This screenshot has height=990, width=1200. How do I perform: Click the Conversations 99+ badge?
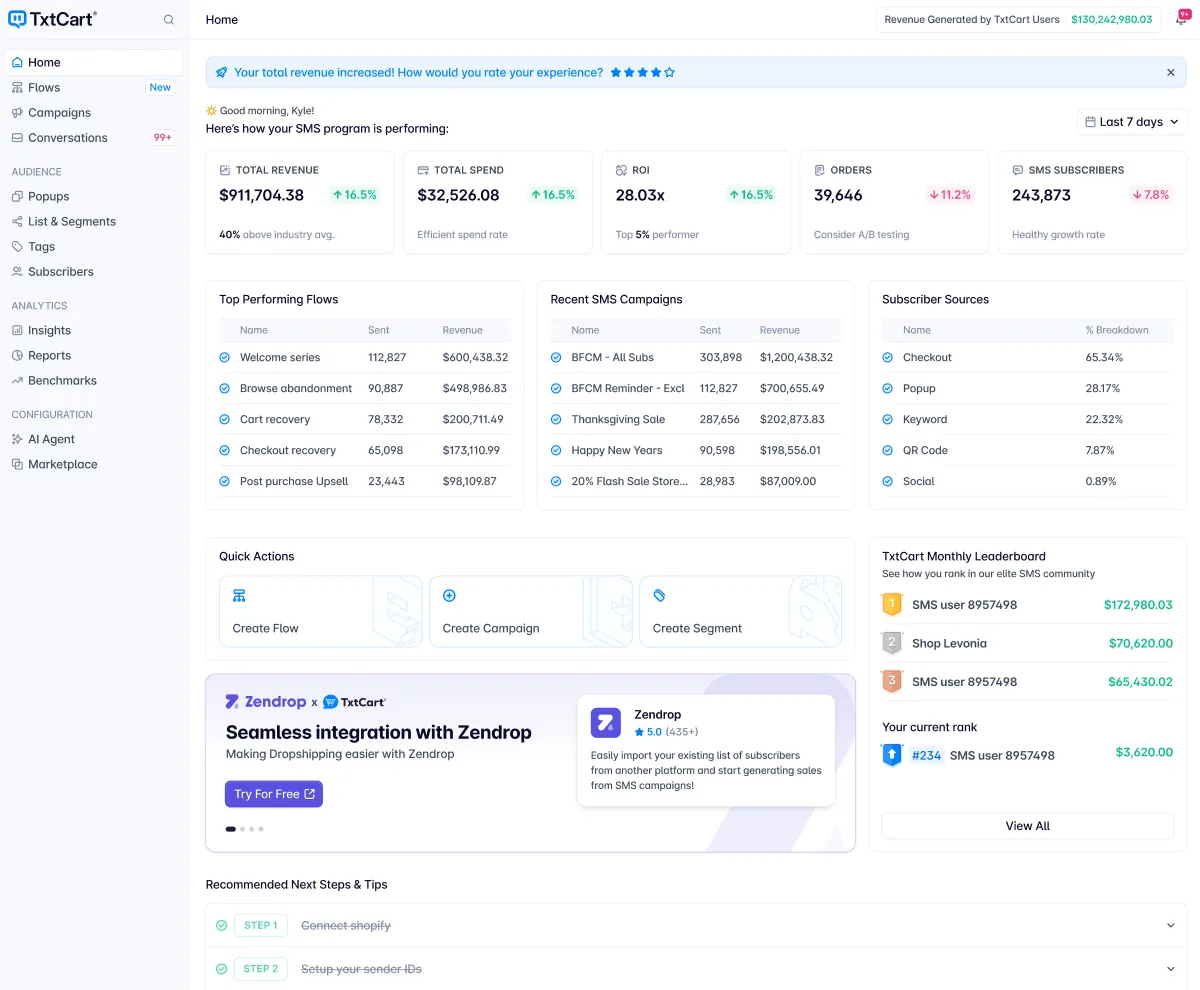pyautogui.click(x=162, y=138)
